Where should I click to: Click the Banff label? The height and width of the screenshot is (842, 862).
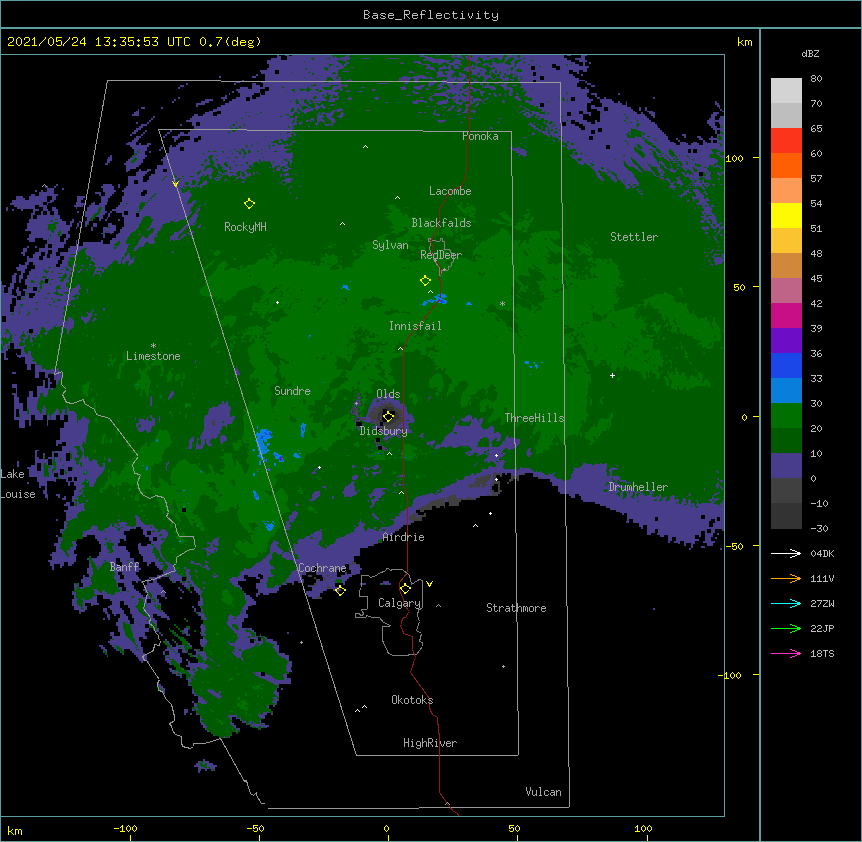tap(124, 567)
